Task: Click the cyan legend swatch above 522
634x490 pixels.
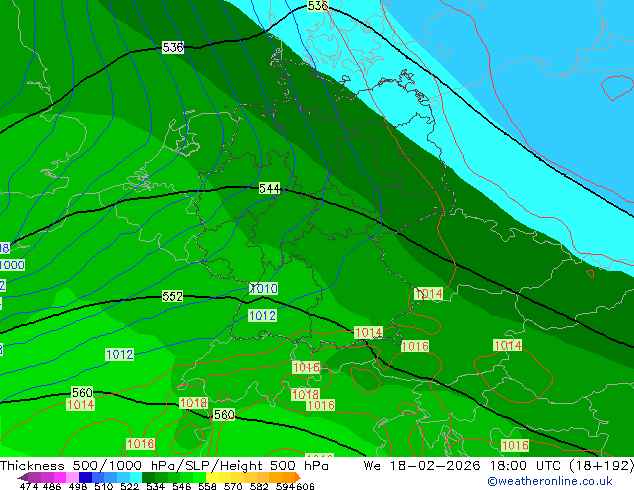Action: click(x=136, y=477)
